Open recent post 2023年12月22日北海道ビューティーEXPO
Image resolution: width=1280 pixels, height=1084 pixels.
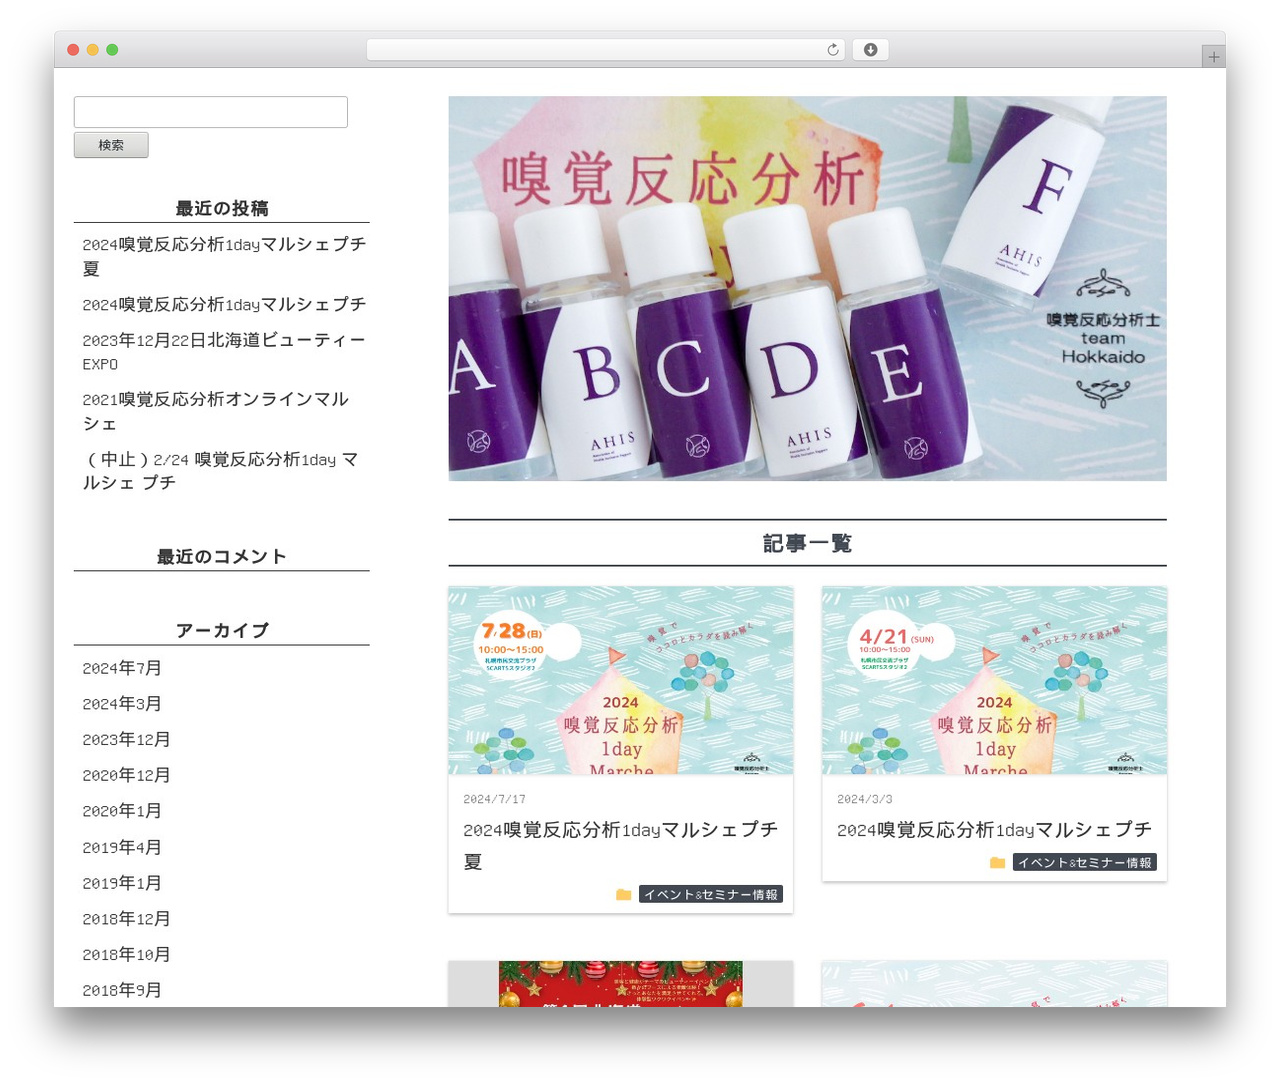point(224,352)
